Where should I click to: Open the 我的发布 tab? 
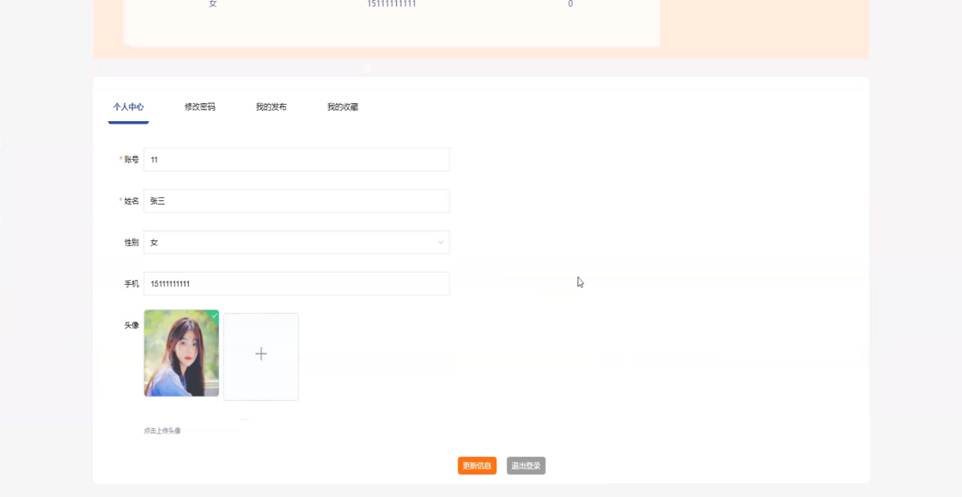(x=271, y=107)
